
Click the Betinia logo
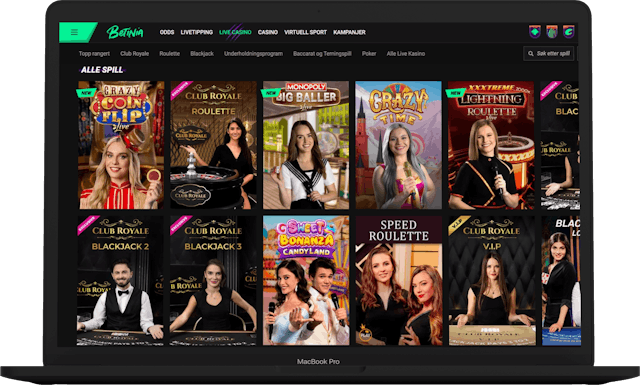click(125, 32)
